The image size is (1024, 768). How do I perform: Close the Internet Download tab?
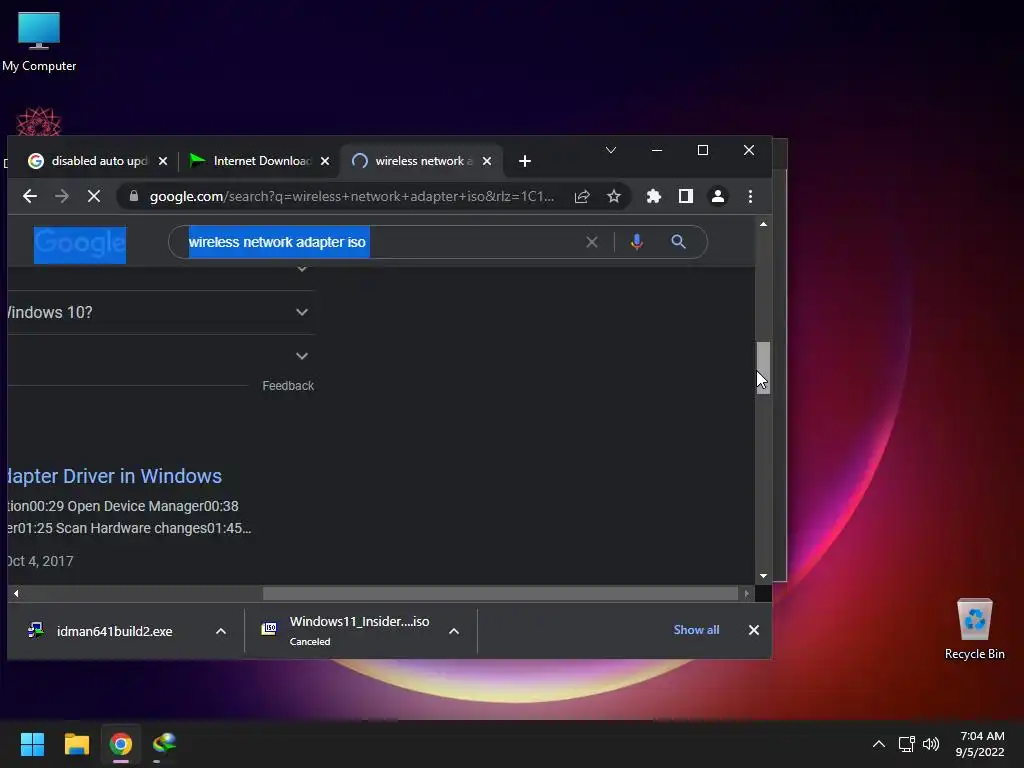325,161
